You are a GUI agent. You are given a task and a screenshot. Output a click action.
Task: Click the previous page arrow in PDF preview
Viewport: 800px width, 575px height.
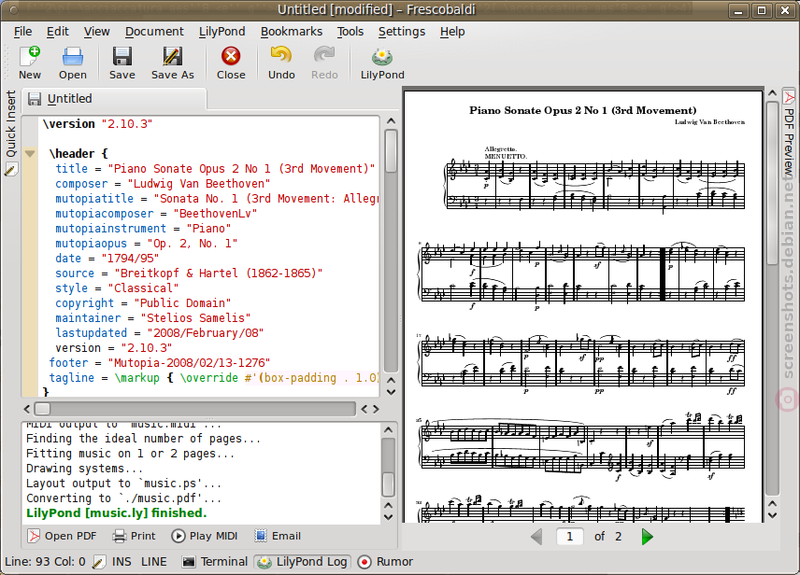[x=536, y=537]
